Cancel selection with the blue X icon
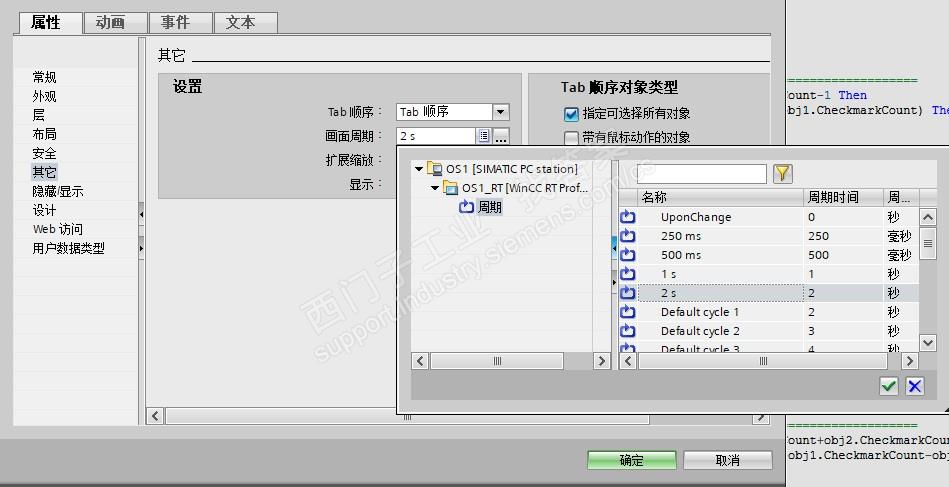Screen dimensions: 949x487 pos(915,386)
